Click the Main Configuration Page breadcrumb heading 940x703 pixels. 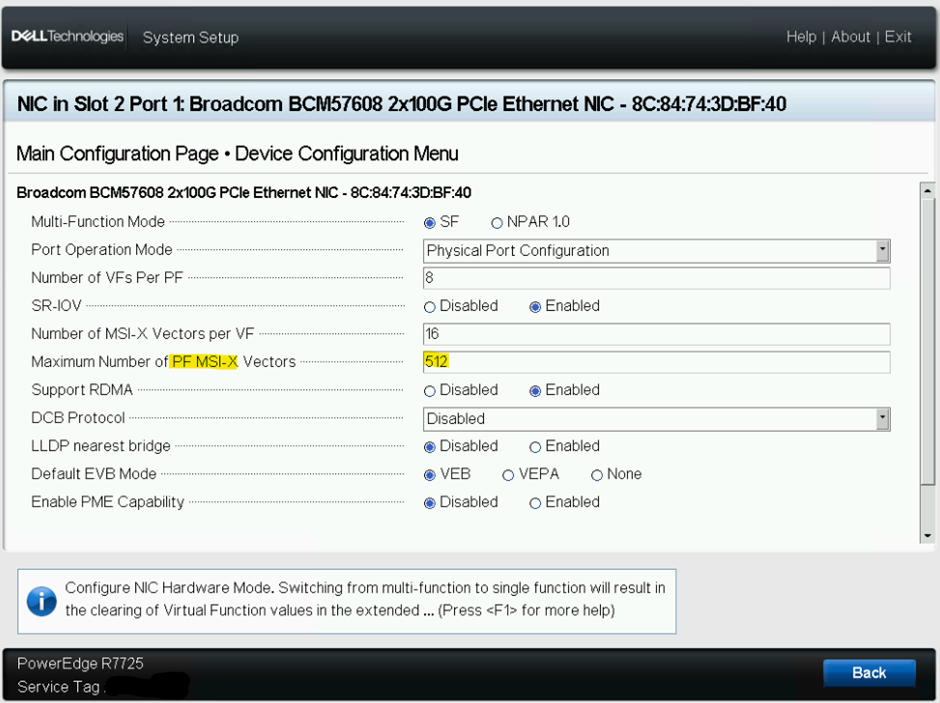coord(118,153)
